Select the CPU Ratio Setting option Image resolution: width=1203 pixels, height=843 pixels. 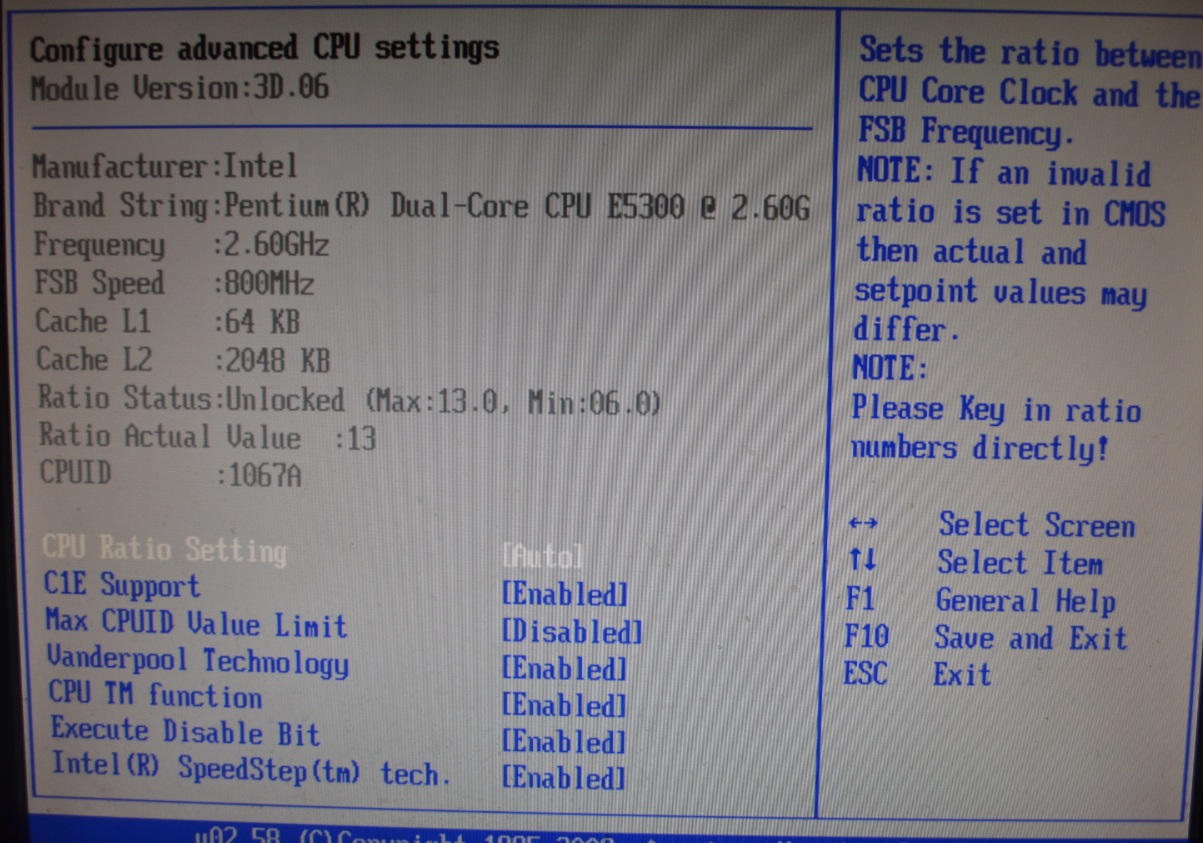pyautogui.click(x=165, y=550)
